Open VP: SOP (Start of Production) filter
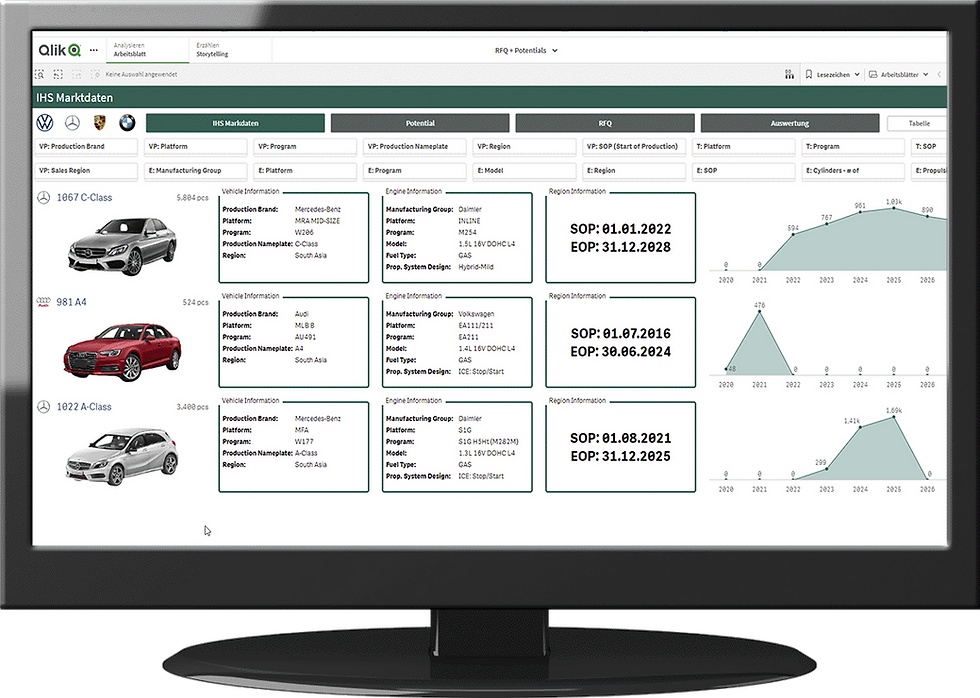The height and width of the screenshot is (698, 980). (634, 146)
